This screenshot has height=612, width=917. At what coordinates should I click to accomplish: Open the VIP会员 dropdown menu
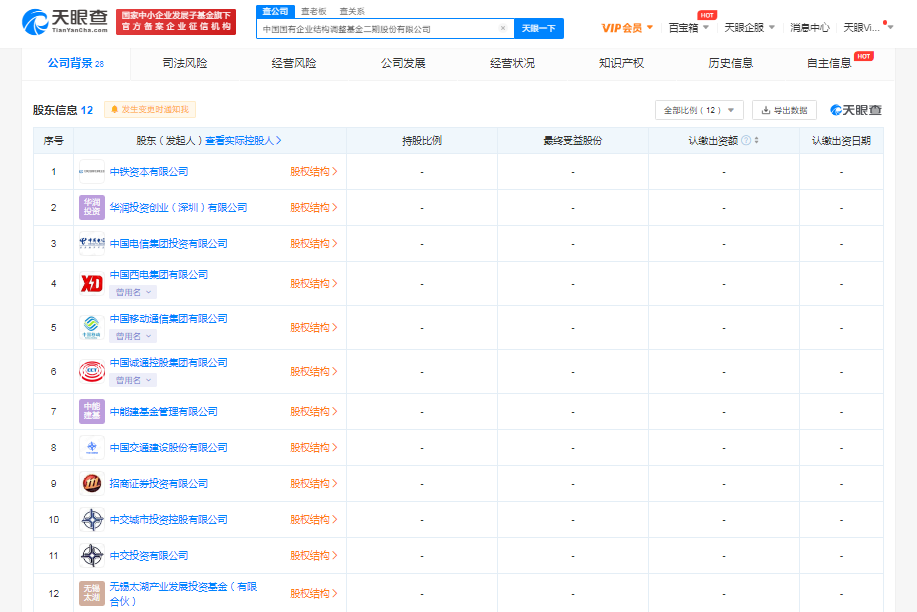pos(627,27)
